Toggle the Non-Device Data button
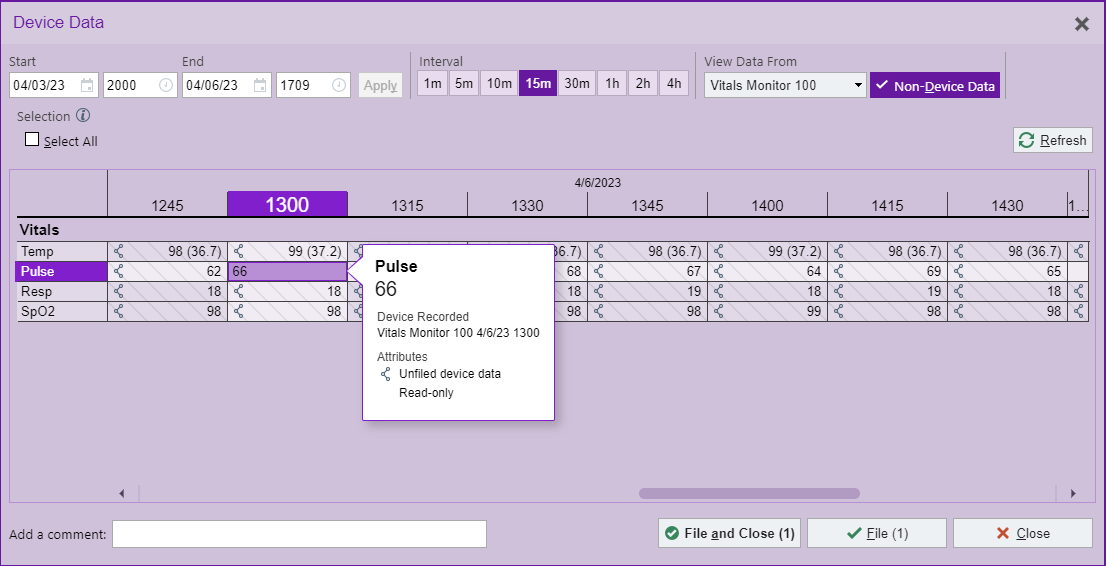Viewport: 1106px width, 566px height. click(x=934, y=86)
